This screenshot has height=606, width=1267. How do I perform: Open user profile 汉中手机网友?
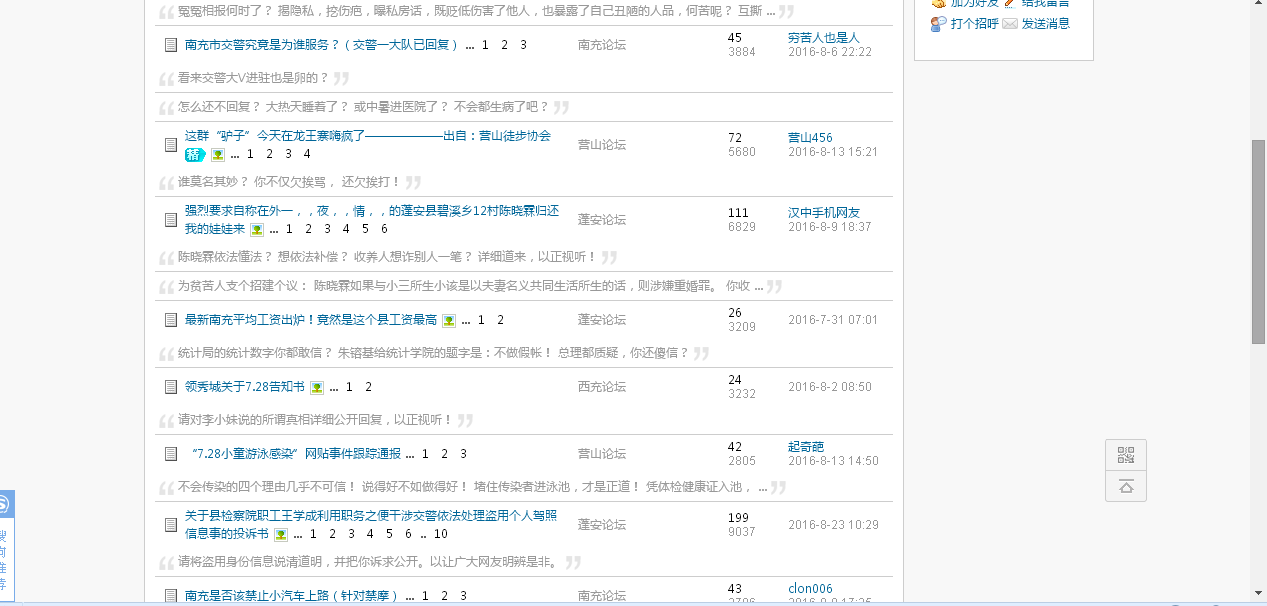(823, 213)
